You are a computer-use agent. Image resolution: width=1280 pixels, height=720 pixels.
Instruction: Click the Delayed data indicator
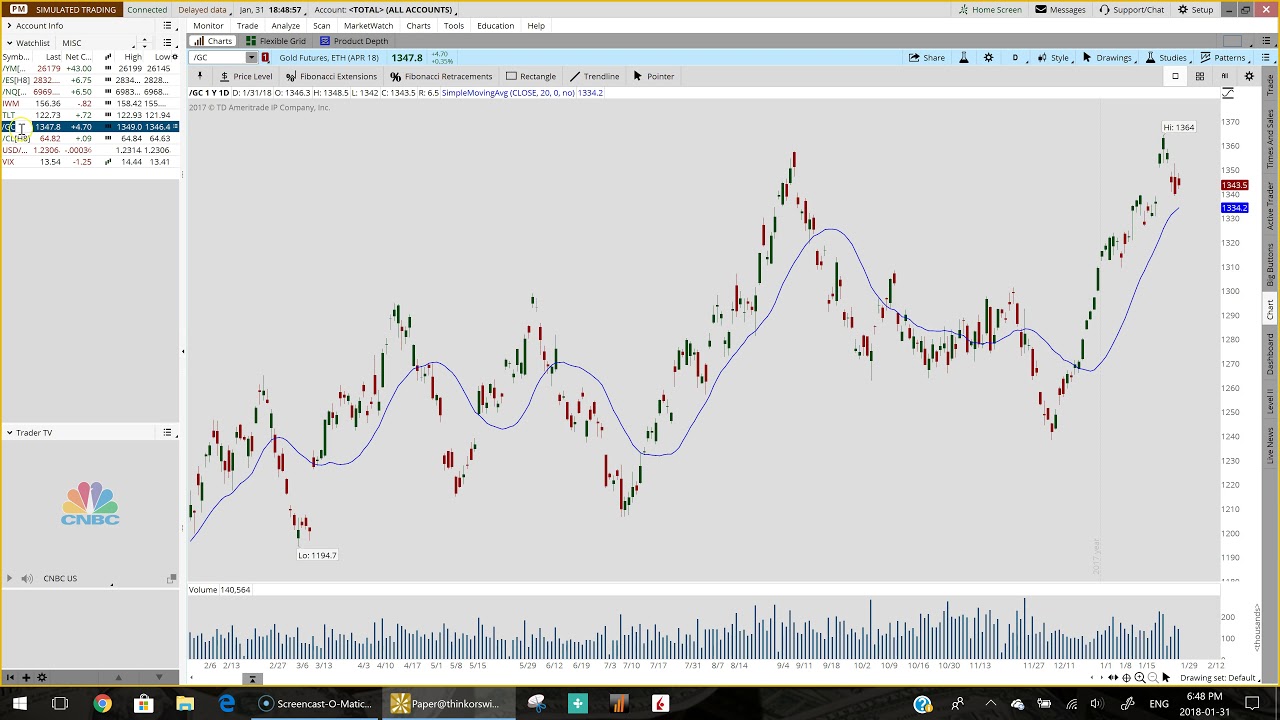point(203,10)
